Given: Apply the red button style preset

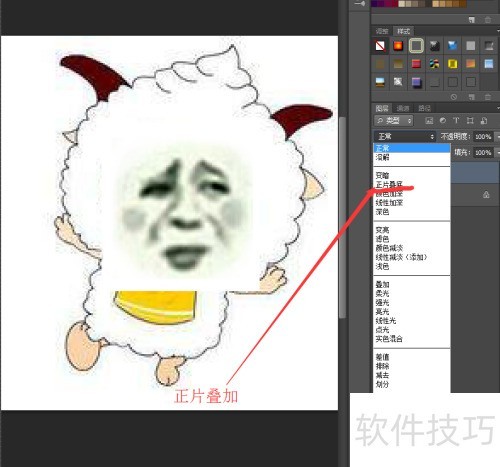Looking at the screenshot, I should [x=416, y=64].
